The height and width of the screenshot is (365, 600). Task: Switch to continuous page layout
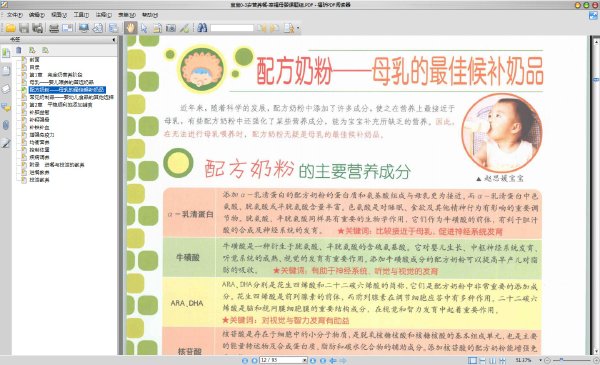(483, 360)
